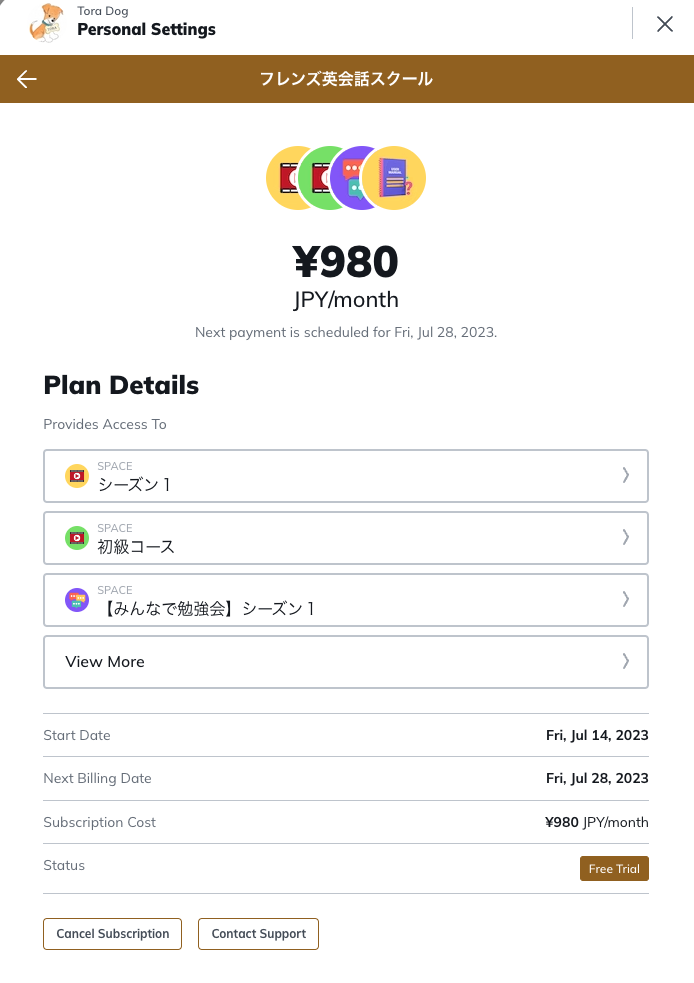Close the Personal Settings panel
This screenshot has height=983, width=694.
point(665,24)
